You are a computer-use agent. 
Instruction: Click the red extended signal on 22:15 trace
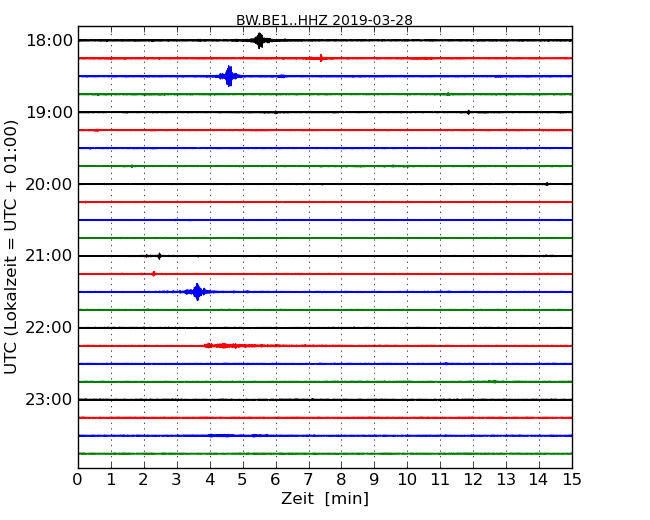(230, 345)
